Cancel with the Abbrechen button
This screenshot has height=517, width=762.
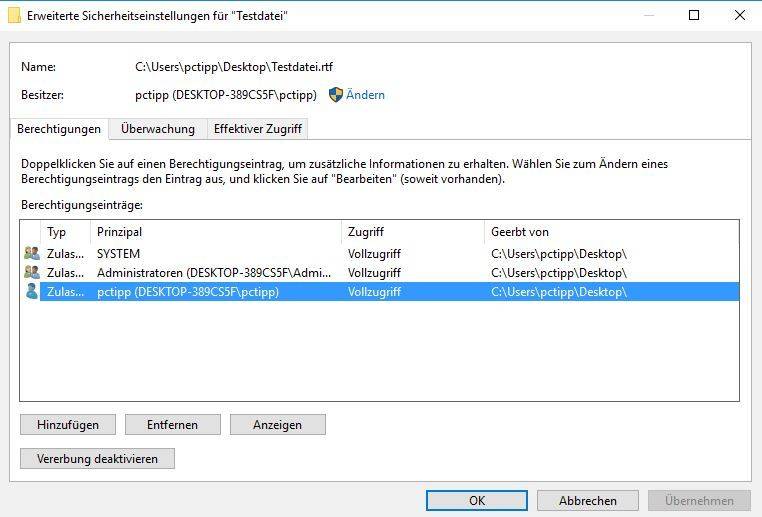click(588, 500)
